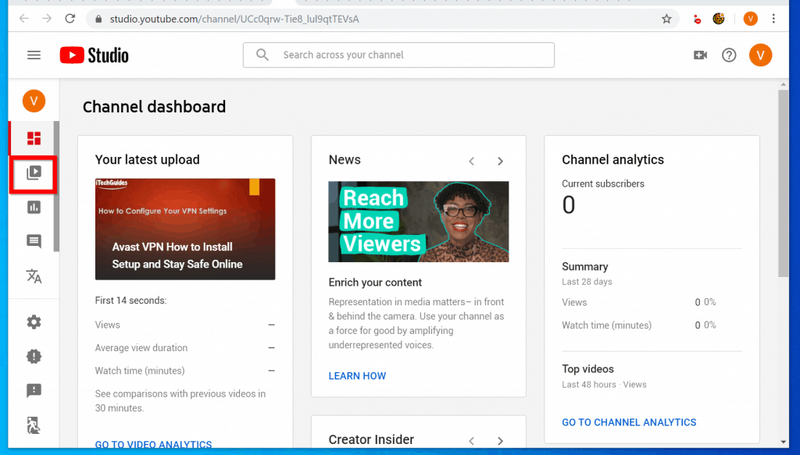
Task: Open the Help question mark icon
Action: tap(729, 55)
